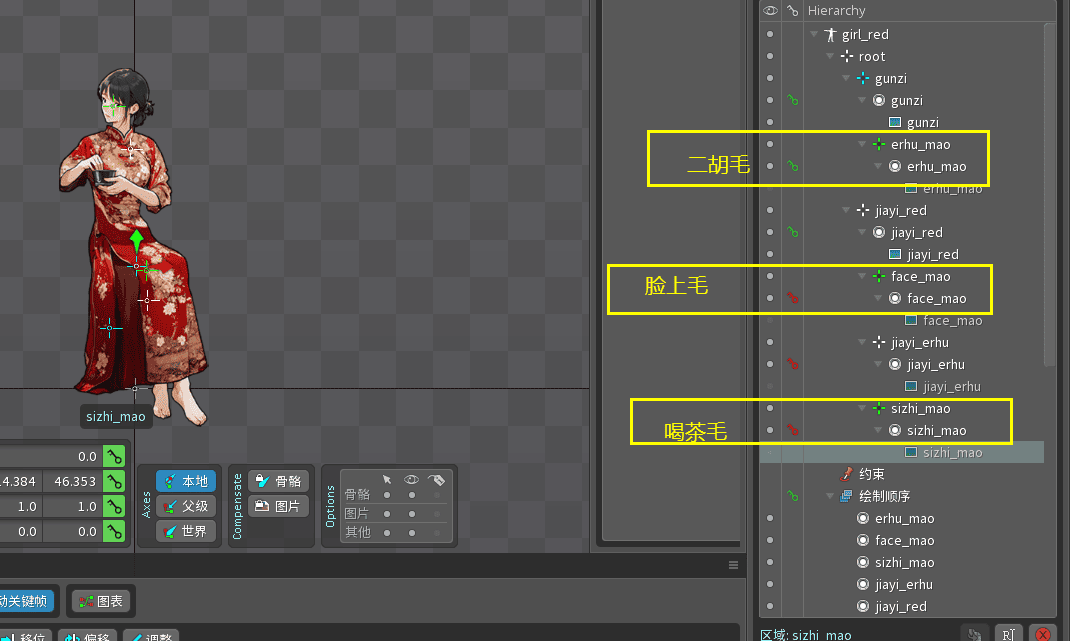Enable 骨骼 bone compensation button
The height and width of the screenshot is (641, 1070).
click(x=279, y=481)
